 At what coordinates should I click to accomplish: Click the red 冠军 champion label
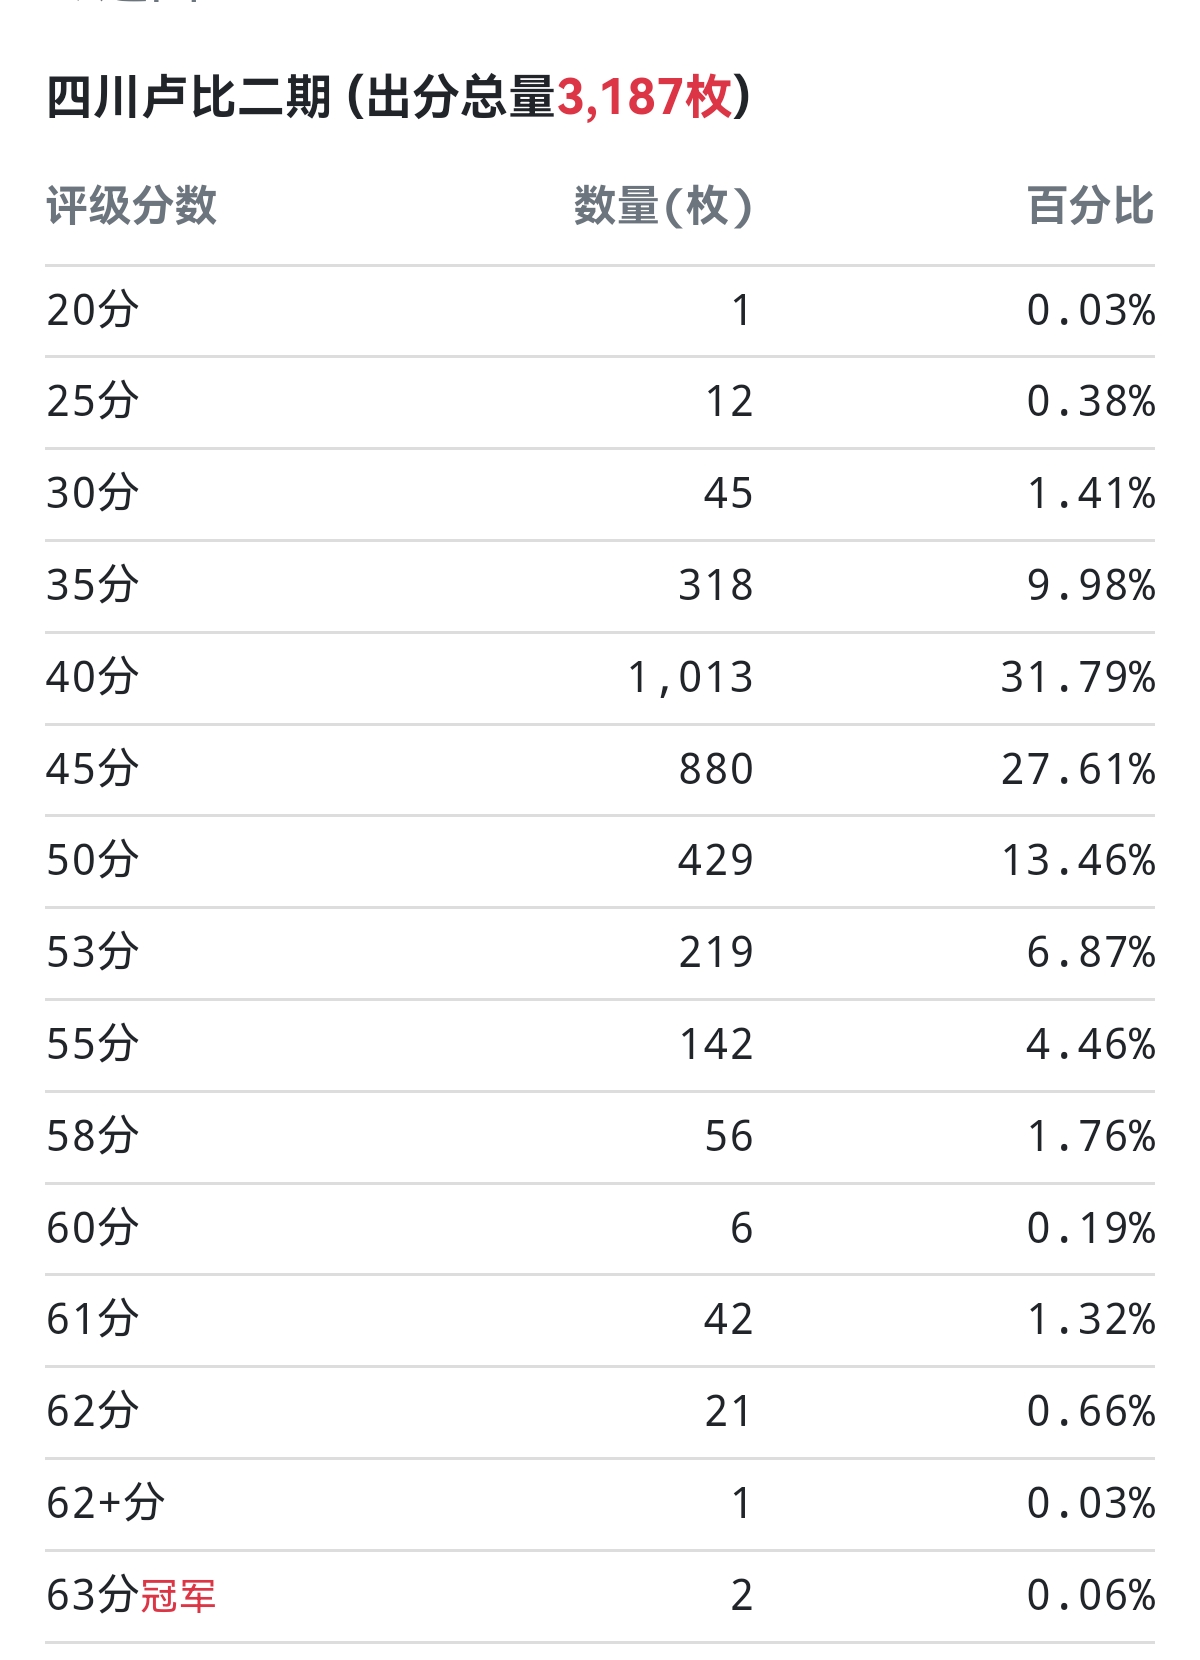coord(178,1596)
